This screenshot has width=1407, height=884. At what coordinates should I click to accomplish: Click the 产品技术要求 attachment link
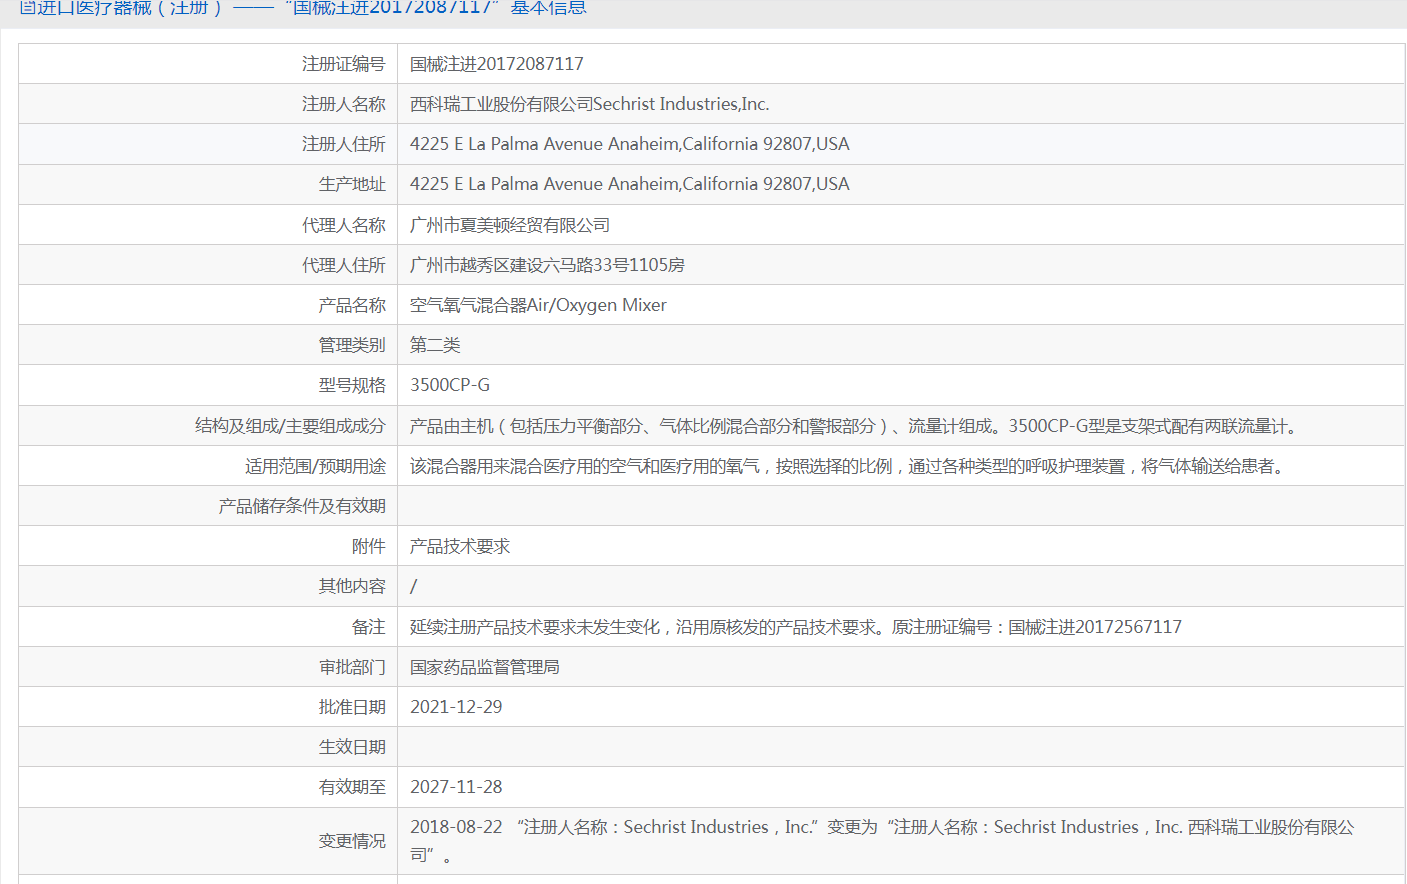[x=460, y=546]
